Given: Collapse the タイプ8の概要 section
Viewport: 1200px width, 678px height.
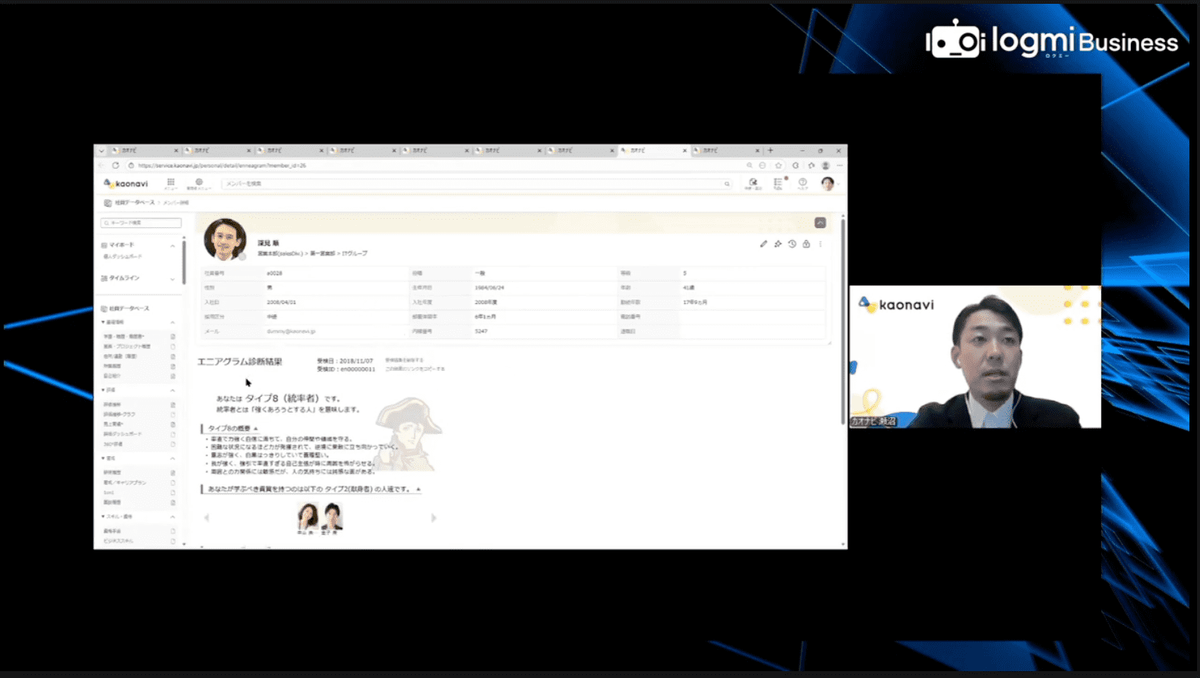Looking at the screenshot, I should (255, 428).
